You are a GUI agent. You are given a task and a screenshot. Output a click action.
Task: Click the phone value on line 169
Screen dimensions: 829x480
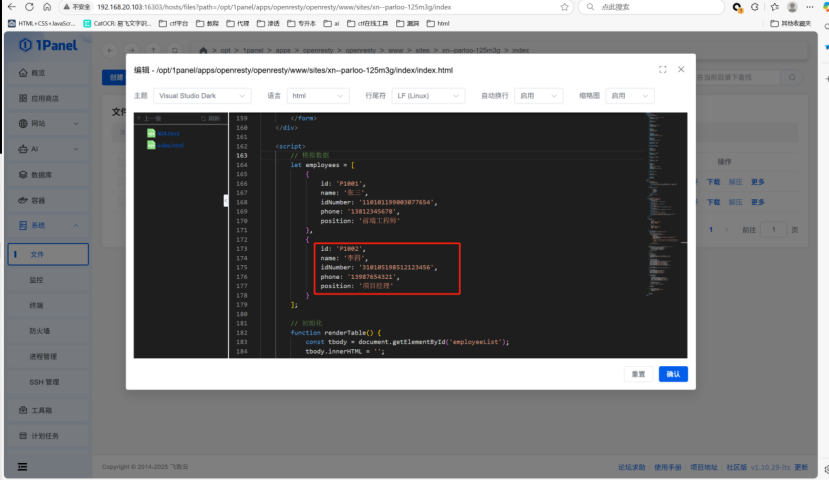click(372, 211)
